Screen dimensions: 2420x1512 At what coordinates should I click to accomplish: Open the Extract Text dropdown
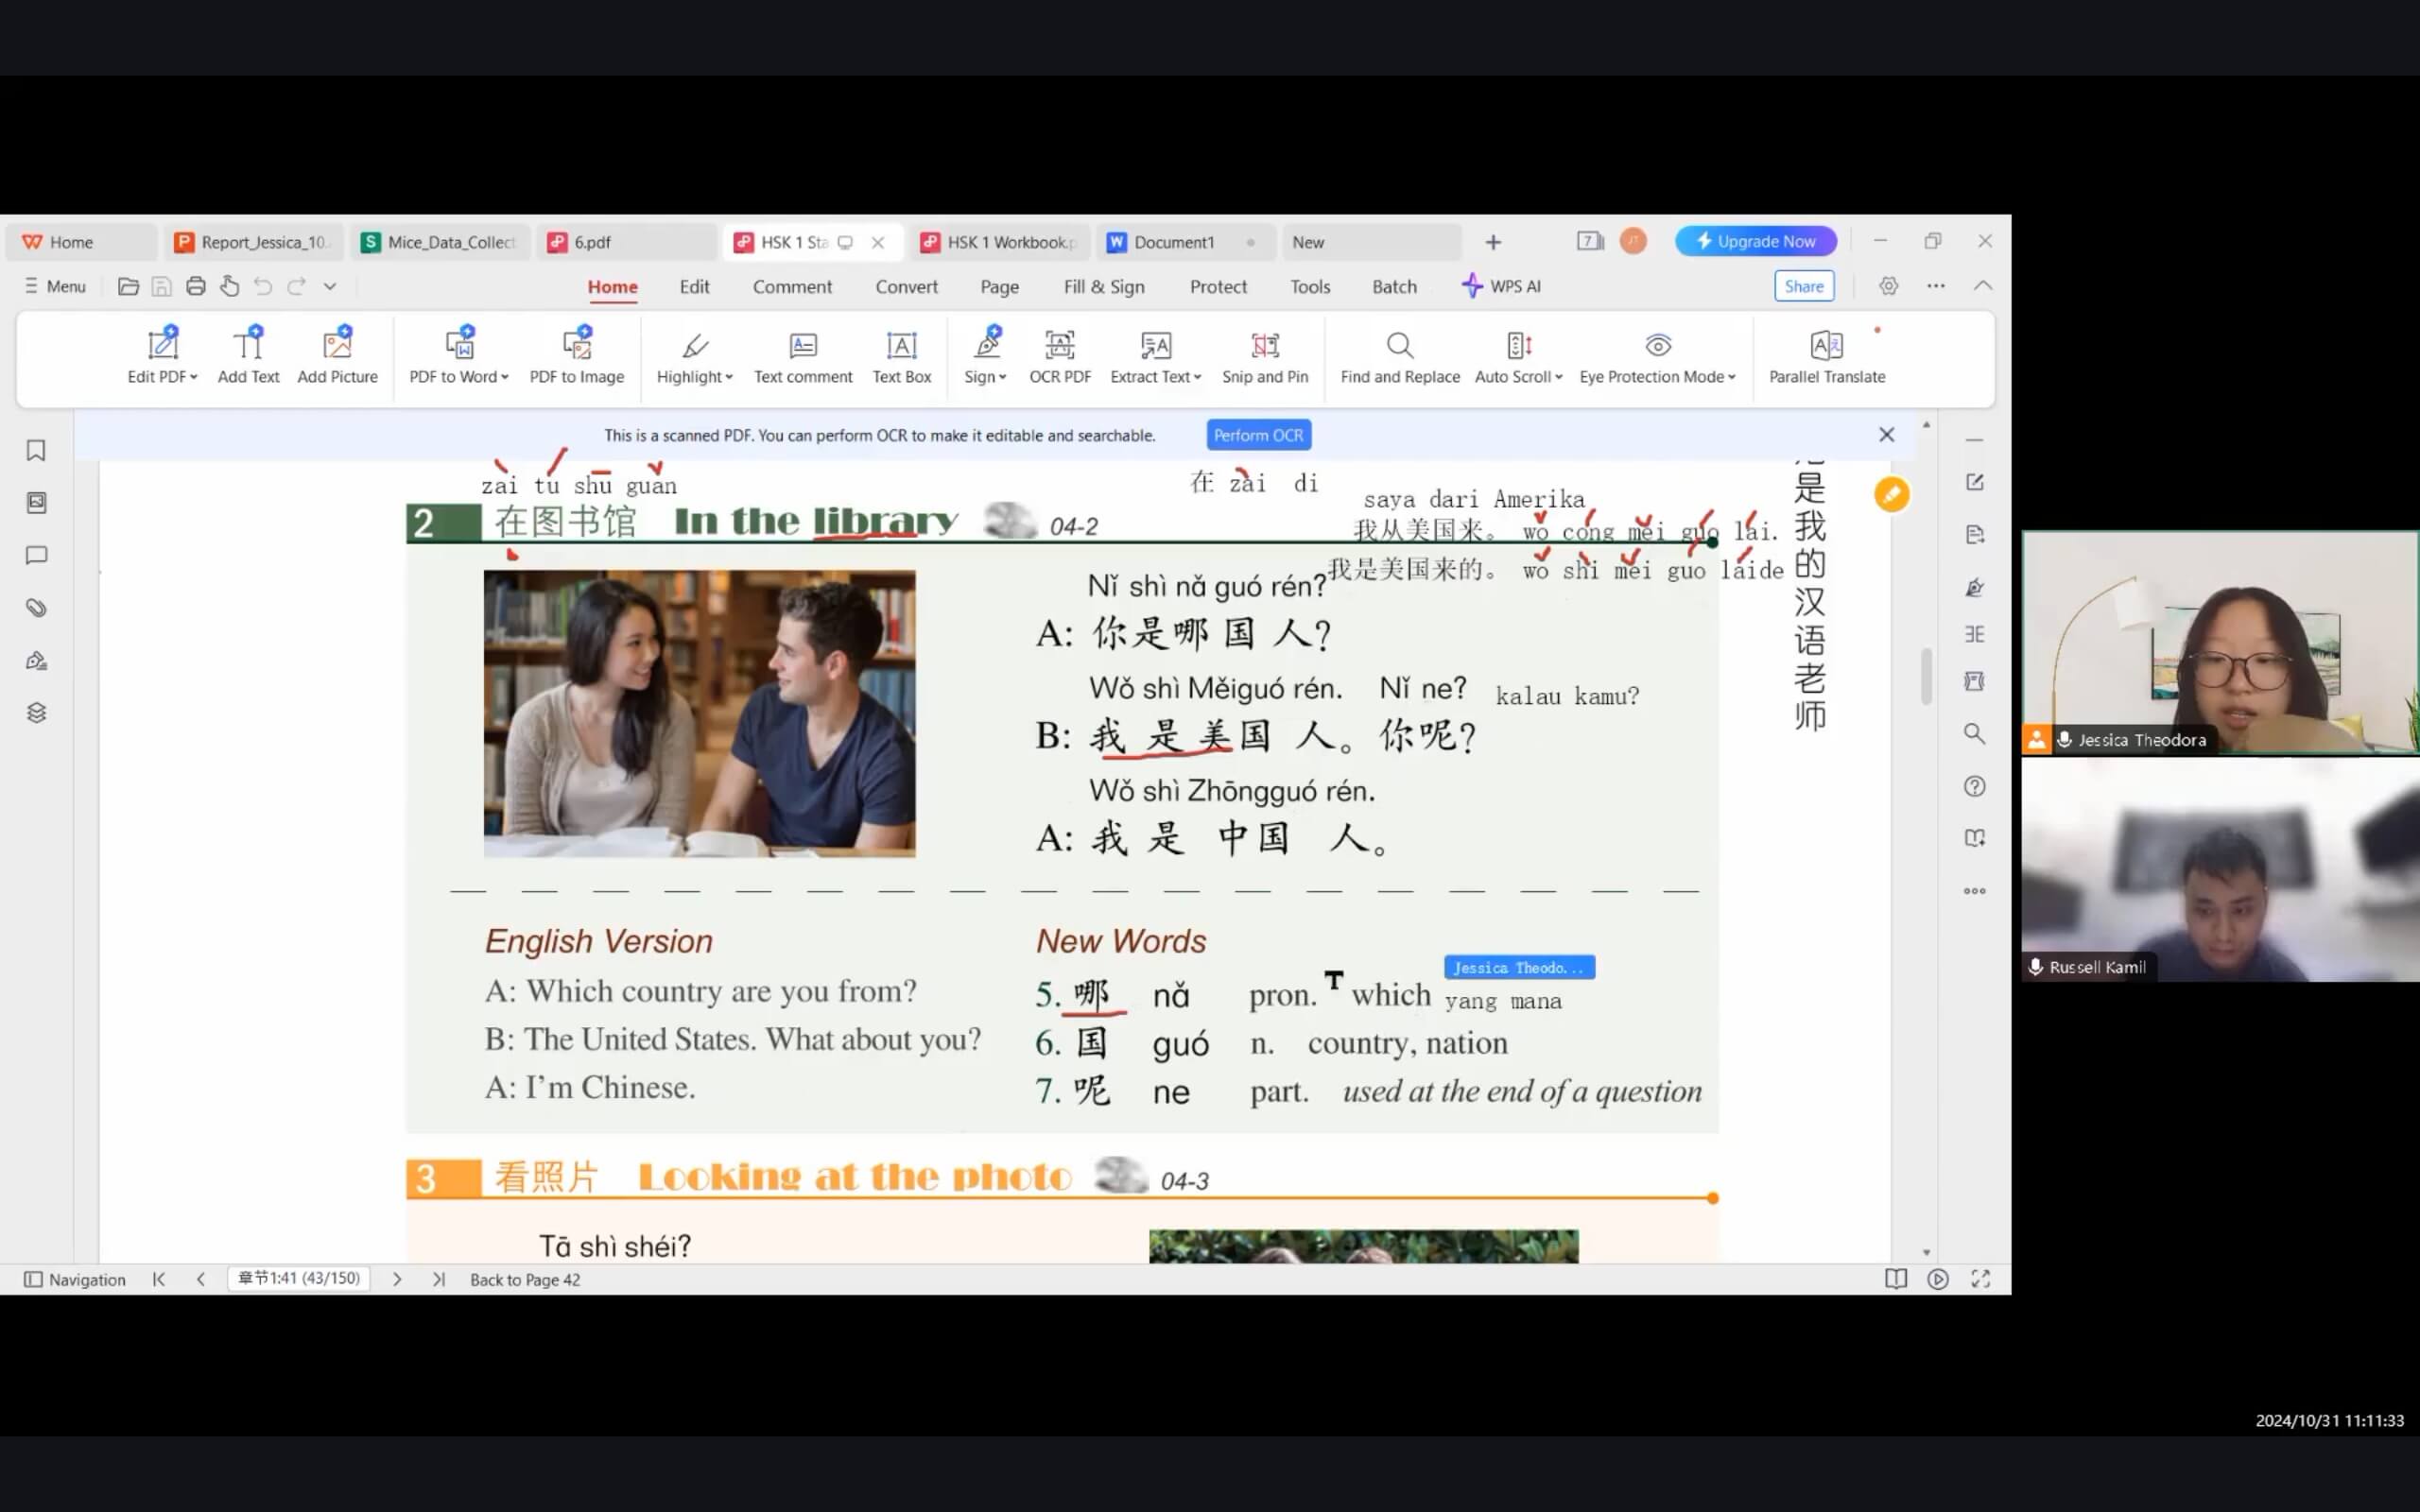(1197, 377)
